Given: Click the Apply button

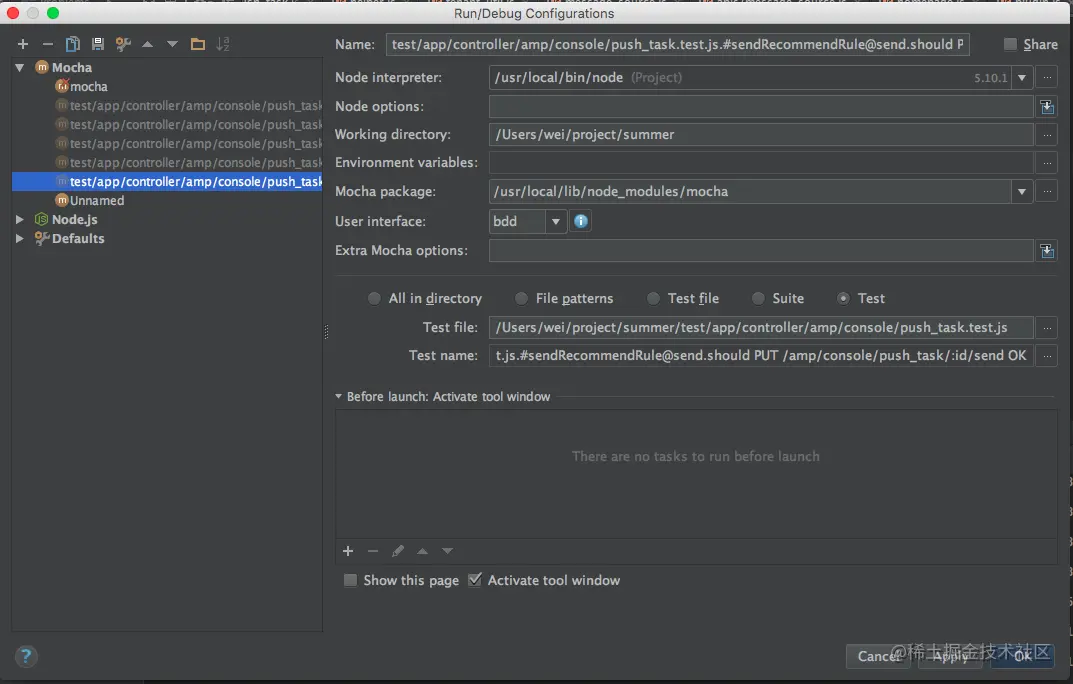Looking at the screenshot, I should [951, 657].
